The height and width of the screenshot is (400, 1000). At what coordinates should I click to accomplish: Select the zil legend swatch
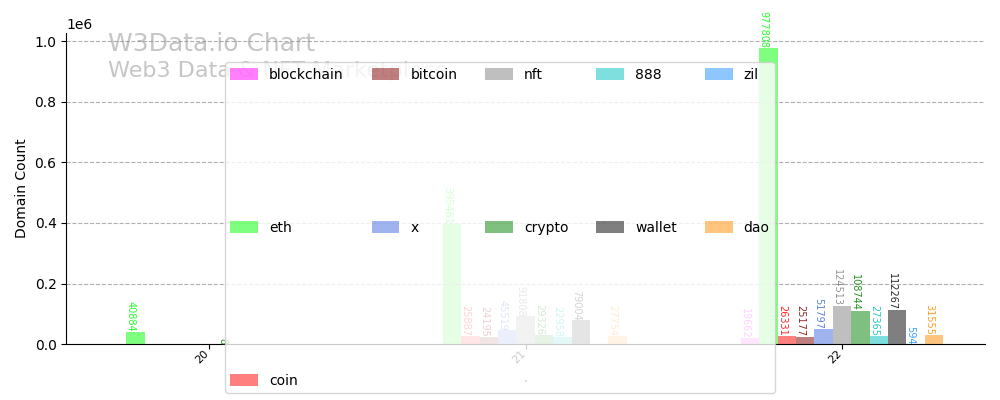[719, 74]
